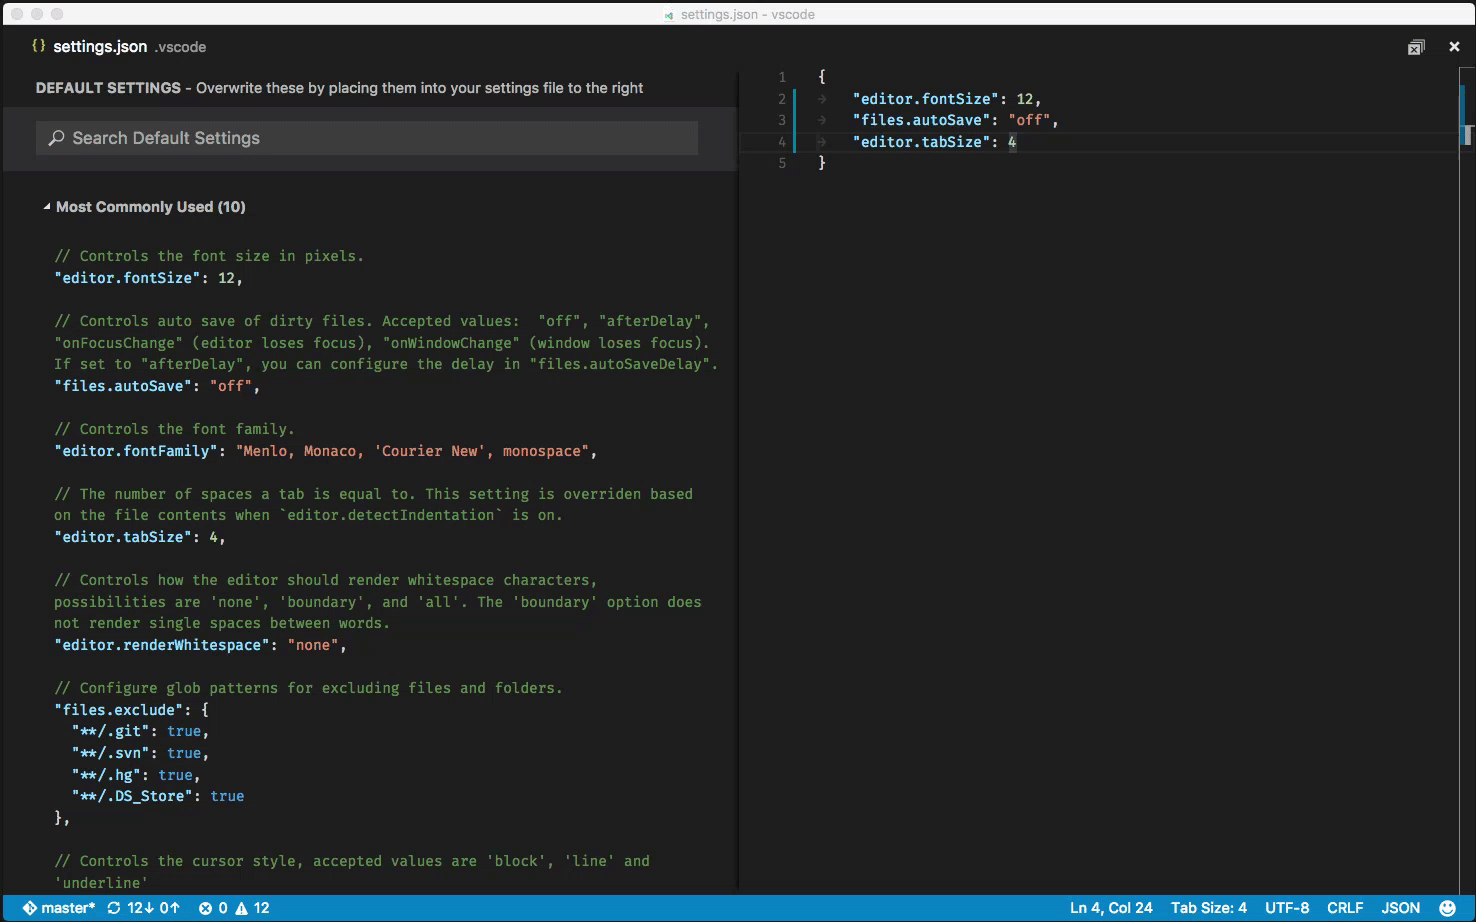The height and width of the screenshot is (922, 1476).
Task: Click line number 5 in the right editor gutter
Action: (x=782, y=163)
